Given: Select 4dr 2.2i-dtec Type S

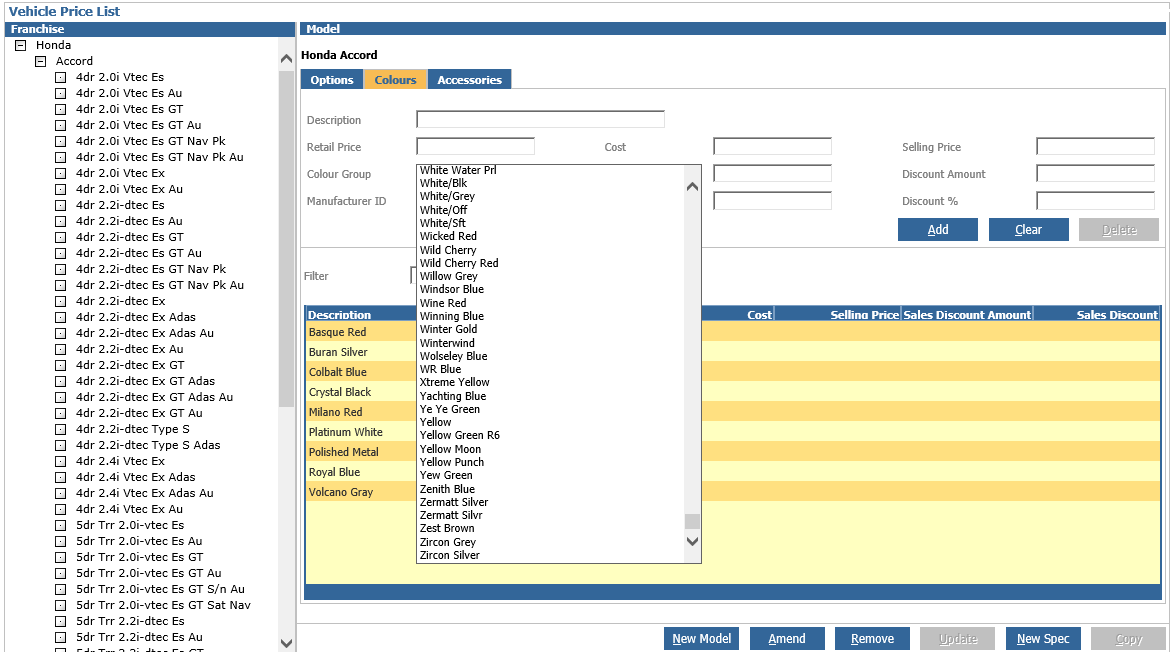Looking at the screenshot, I should pos(133,429).
